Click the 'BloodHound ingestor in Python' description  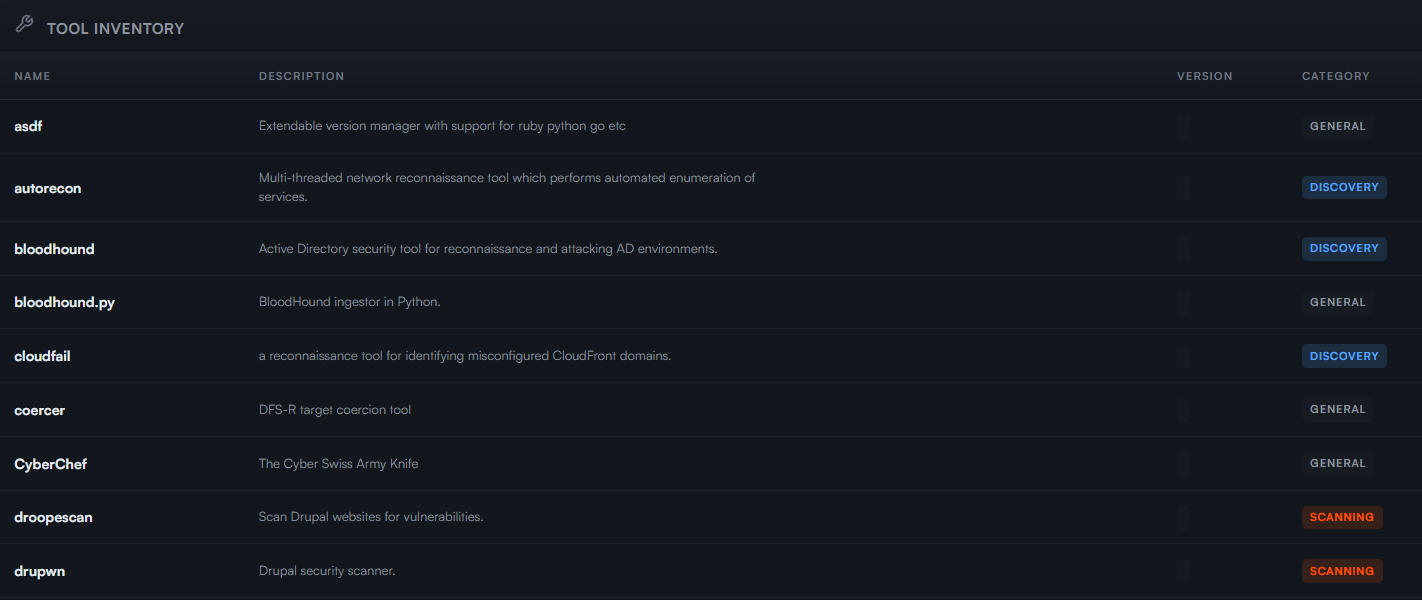pyautogui.click(x=349, y=302)
